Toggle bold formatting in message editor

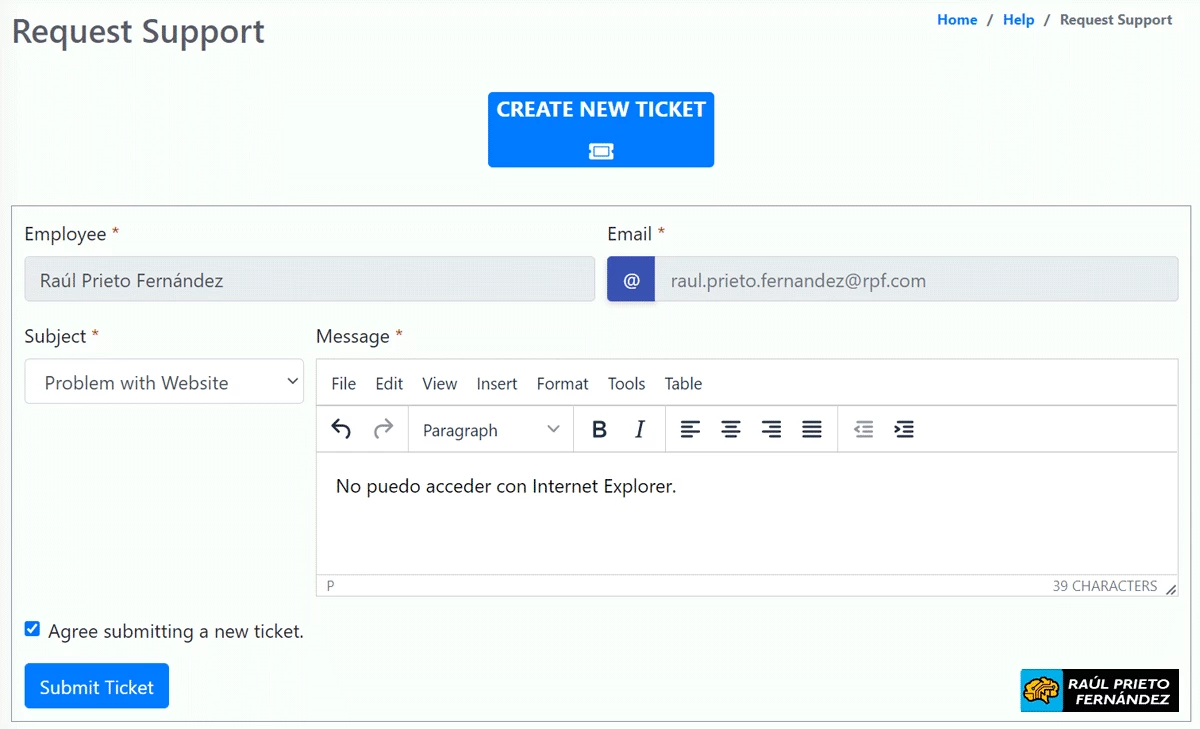point(599,429)
